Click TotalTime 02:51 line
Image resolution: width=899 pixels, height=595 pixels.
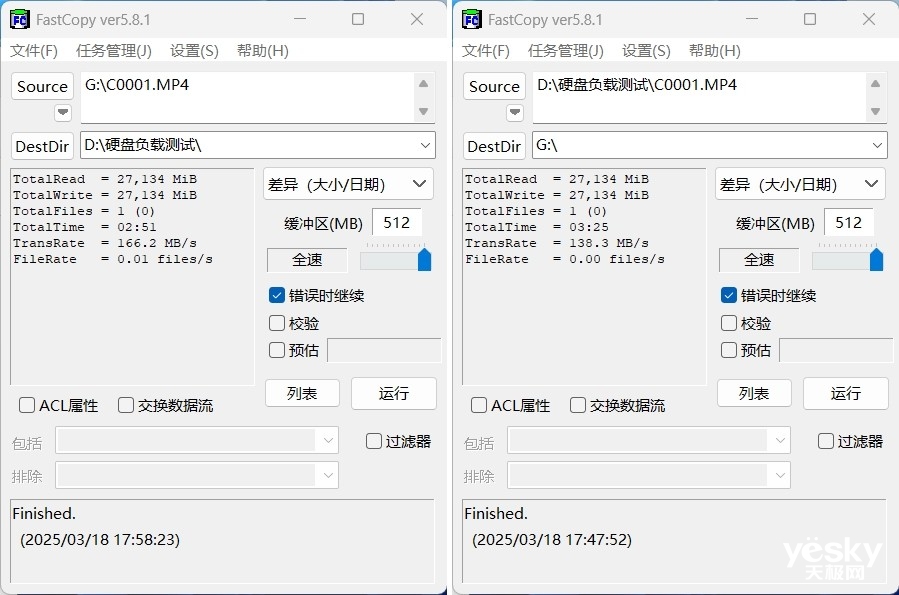pyautogui.click(x=84, y=227)
